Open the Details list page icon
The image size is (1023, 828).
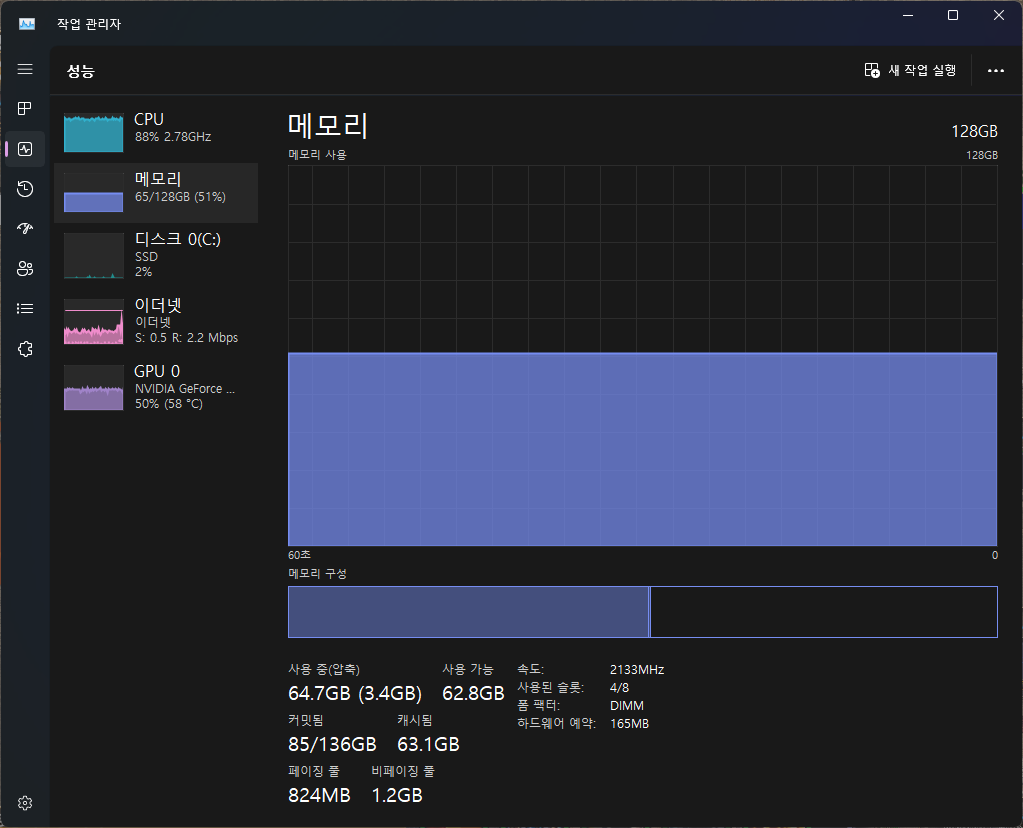tap(25, 309)
